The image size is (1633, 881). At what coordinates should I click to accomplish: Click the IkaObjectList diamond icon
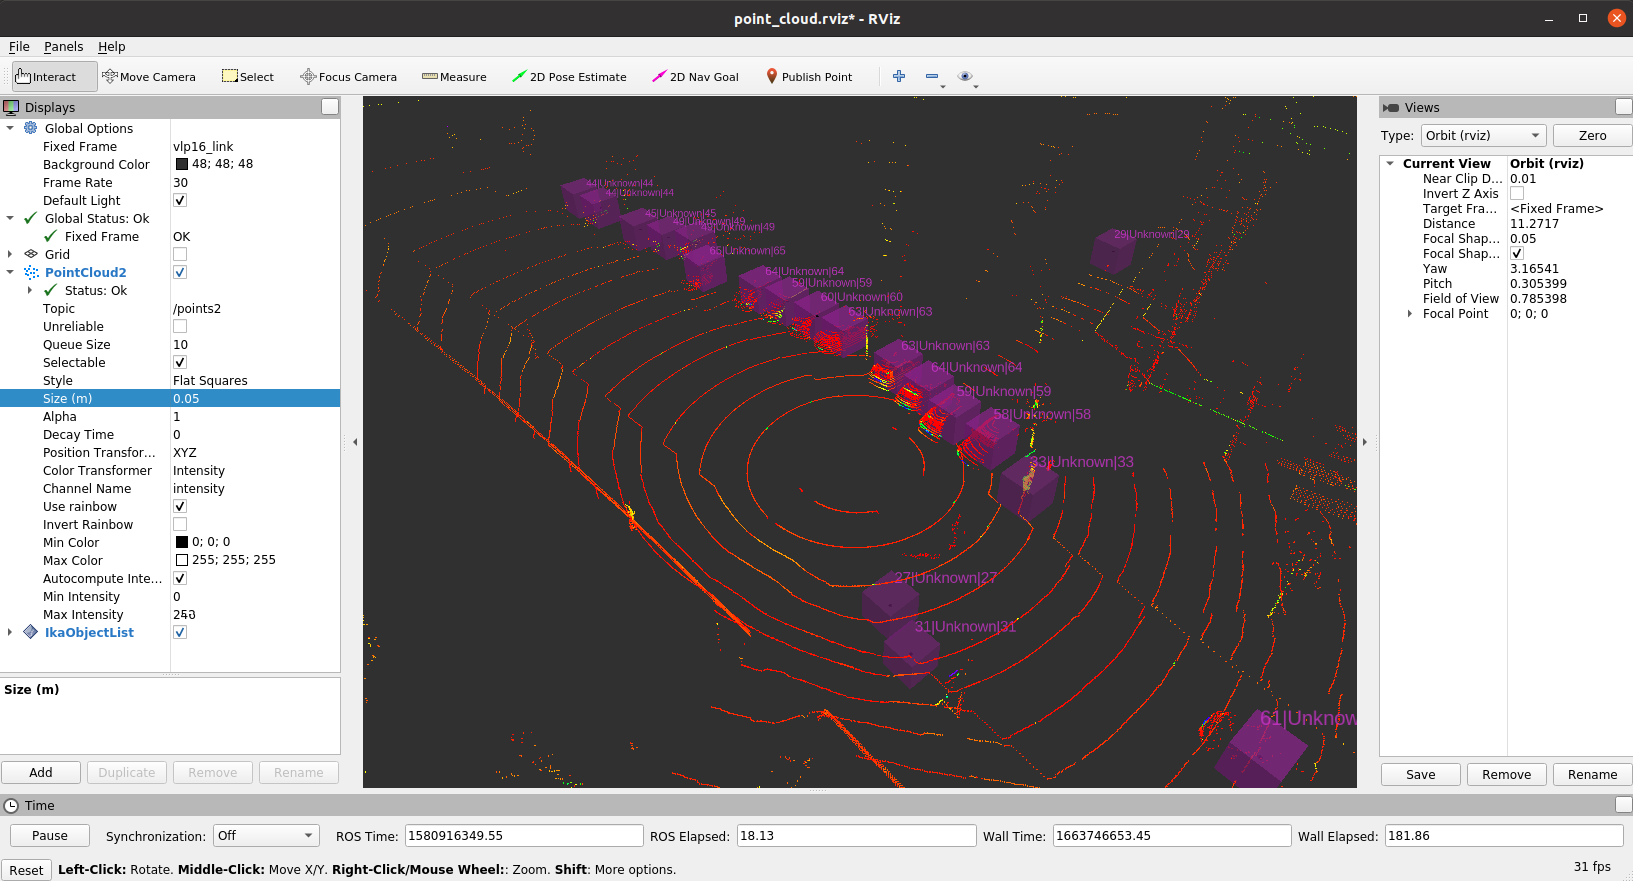pos(31,632)
